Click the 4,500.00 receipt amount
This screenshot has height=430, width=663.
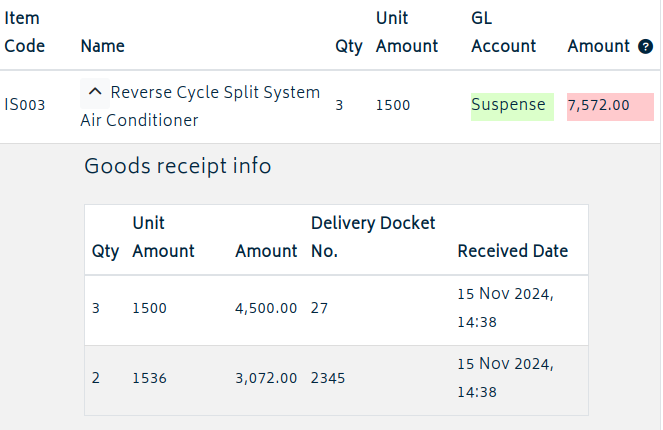pyautogui.click(x=266, y=308)
